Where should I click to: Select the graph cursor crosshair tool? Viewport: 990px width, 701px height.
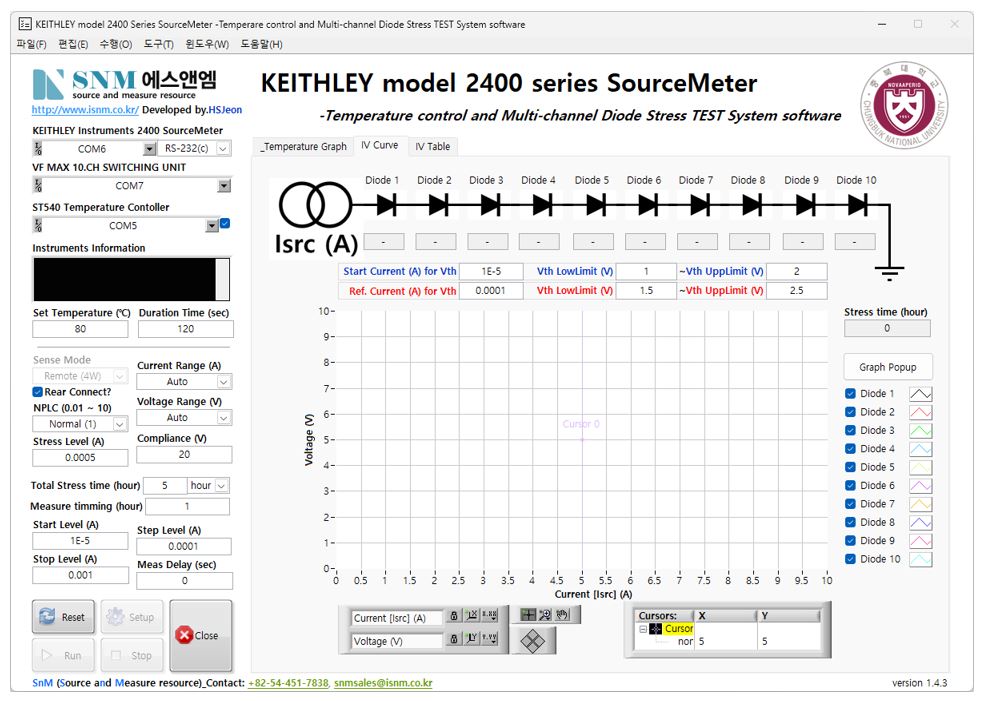528,615
